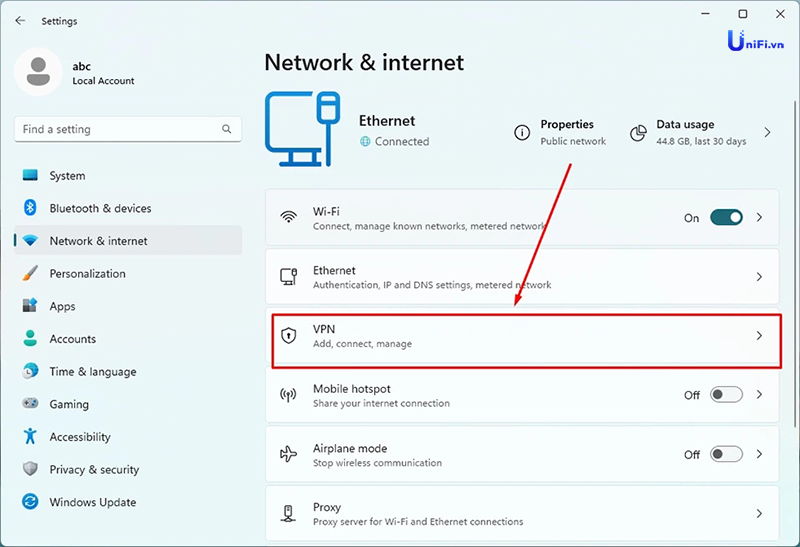The width and height of the screenshot is (800, 547).
Task: Open VPN Add, connect, manage page
Action: point(522,336)
